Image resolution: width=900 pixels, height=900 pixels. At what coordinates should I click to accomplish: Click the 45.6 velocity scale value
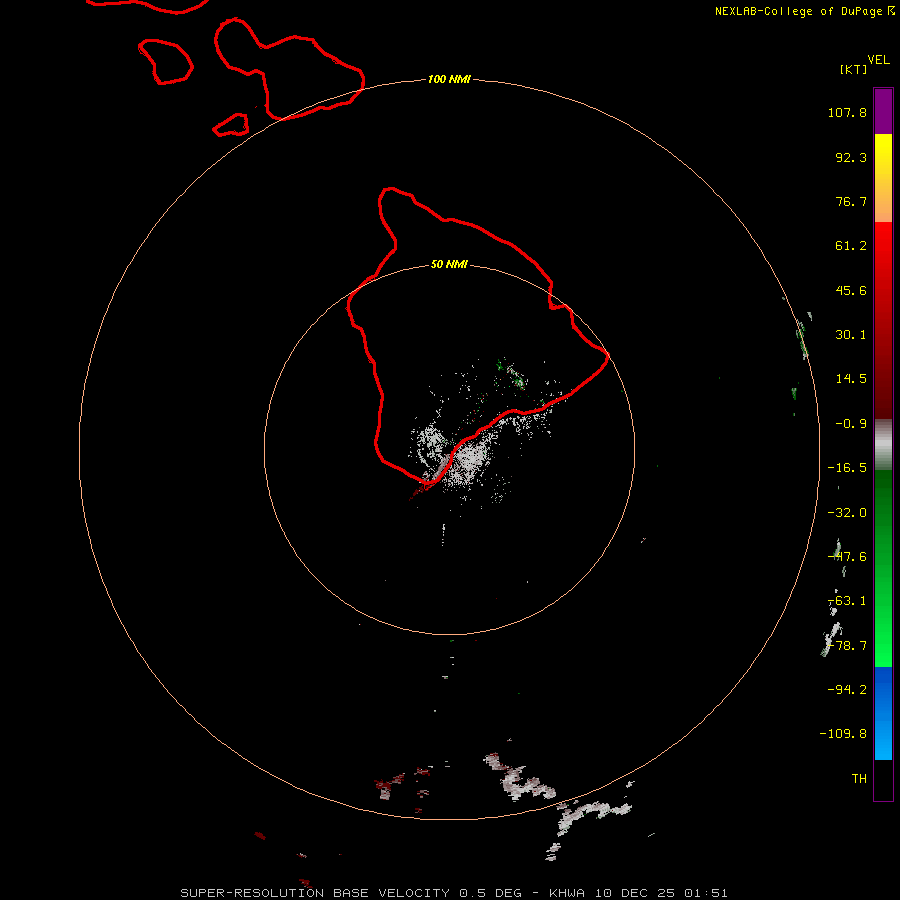(x=851, y=290)
